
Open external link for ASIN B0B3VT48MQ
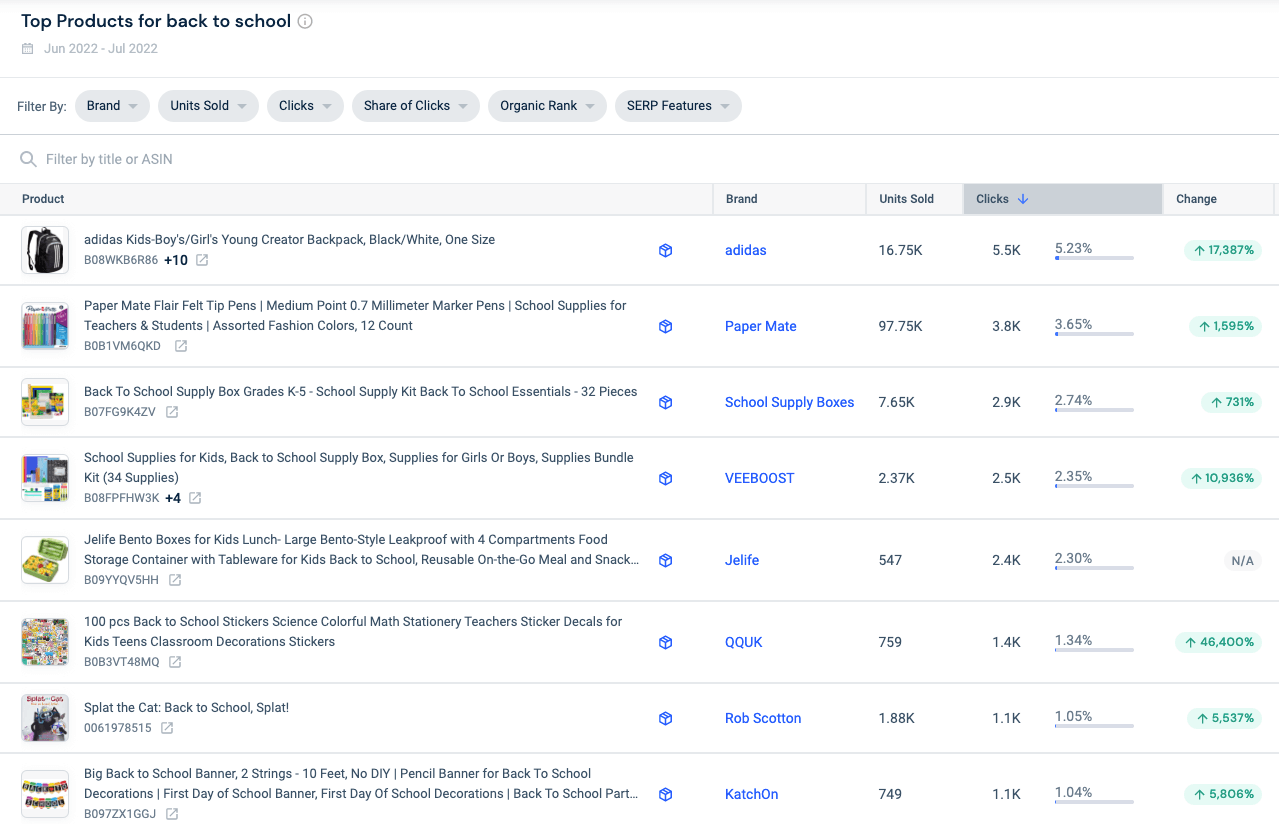click(175, 662)
